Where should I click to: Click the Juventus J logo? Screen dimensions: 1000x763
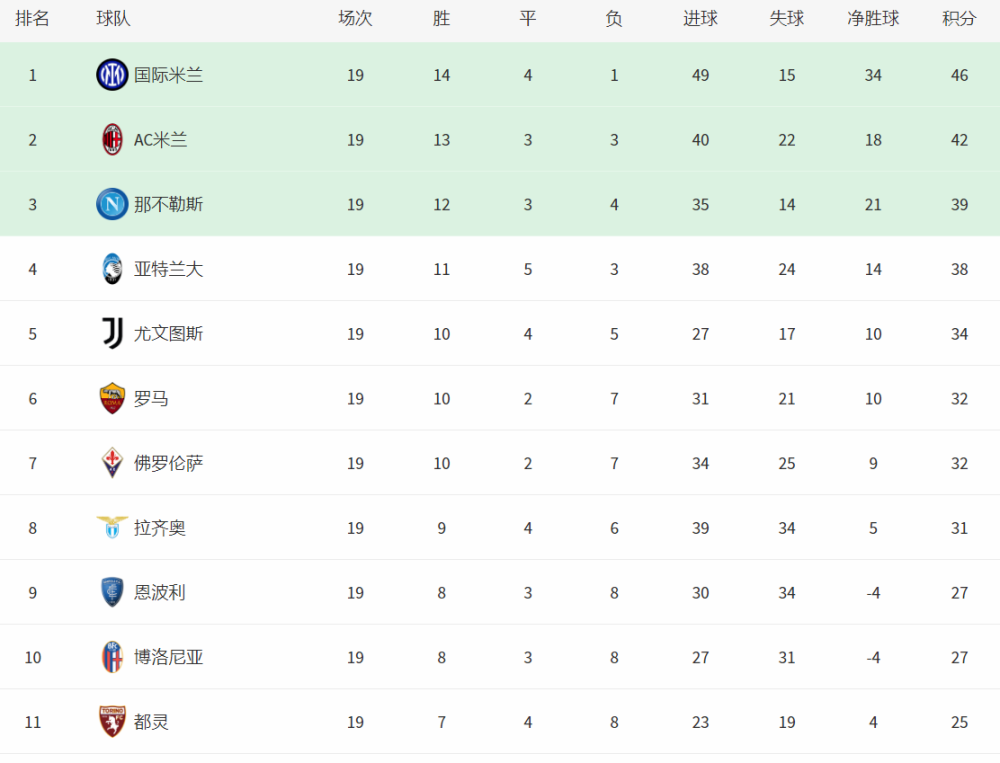click(x=113, y=334)
